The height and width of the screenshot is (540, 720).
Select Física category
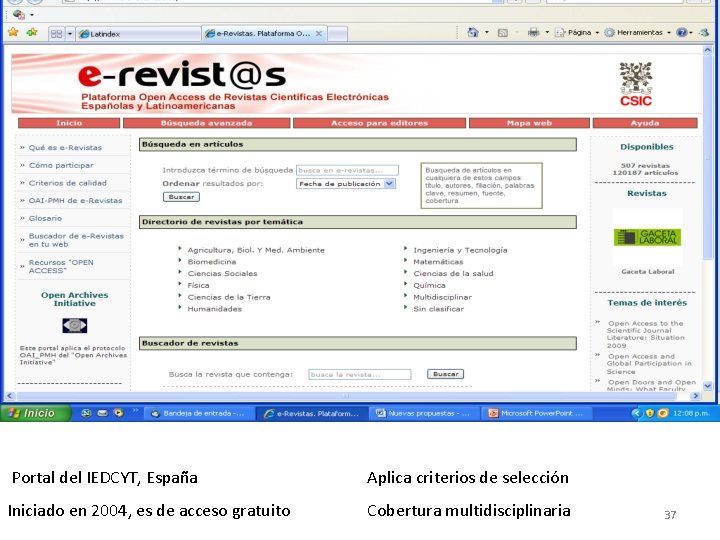[198, 286]
